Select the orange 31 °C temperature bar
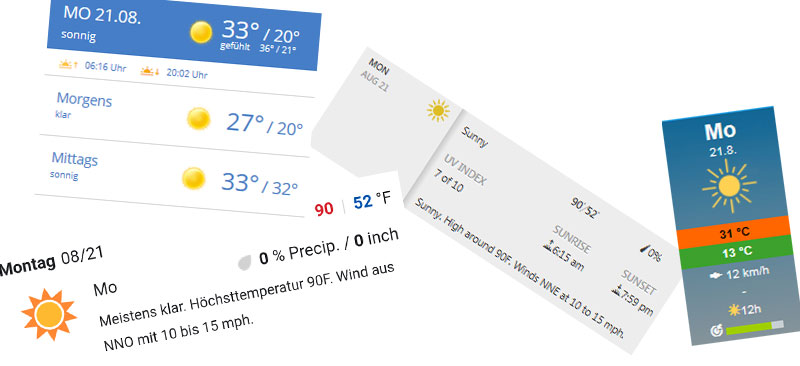The width and height of the screenshot is (800, 366). (734, 233)
